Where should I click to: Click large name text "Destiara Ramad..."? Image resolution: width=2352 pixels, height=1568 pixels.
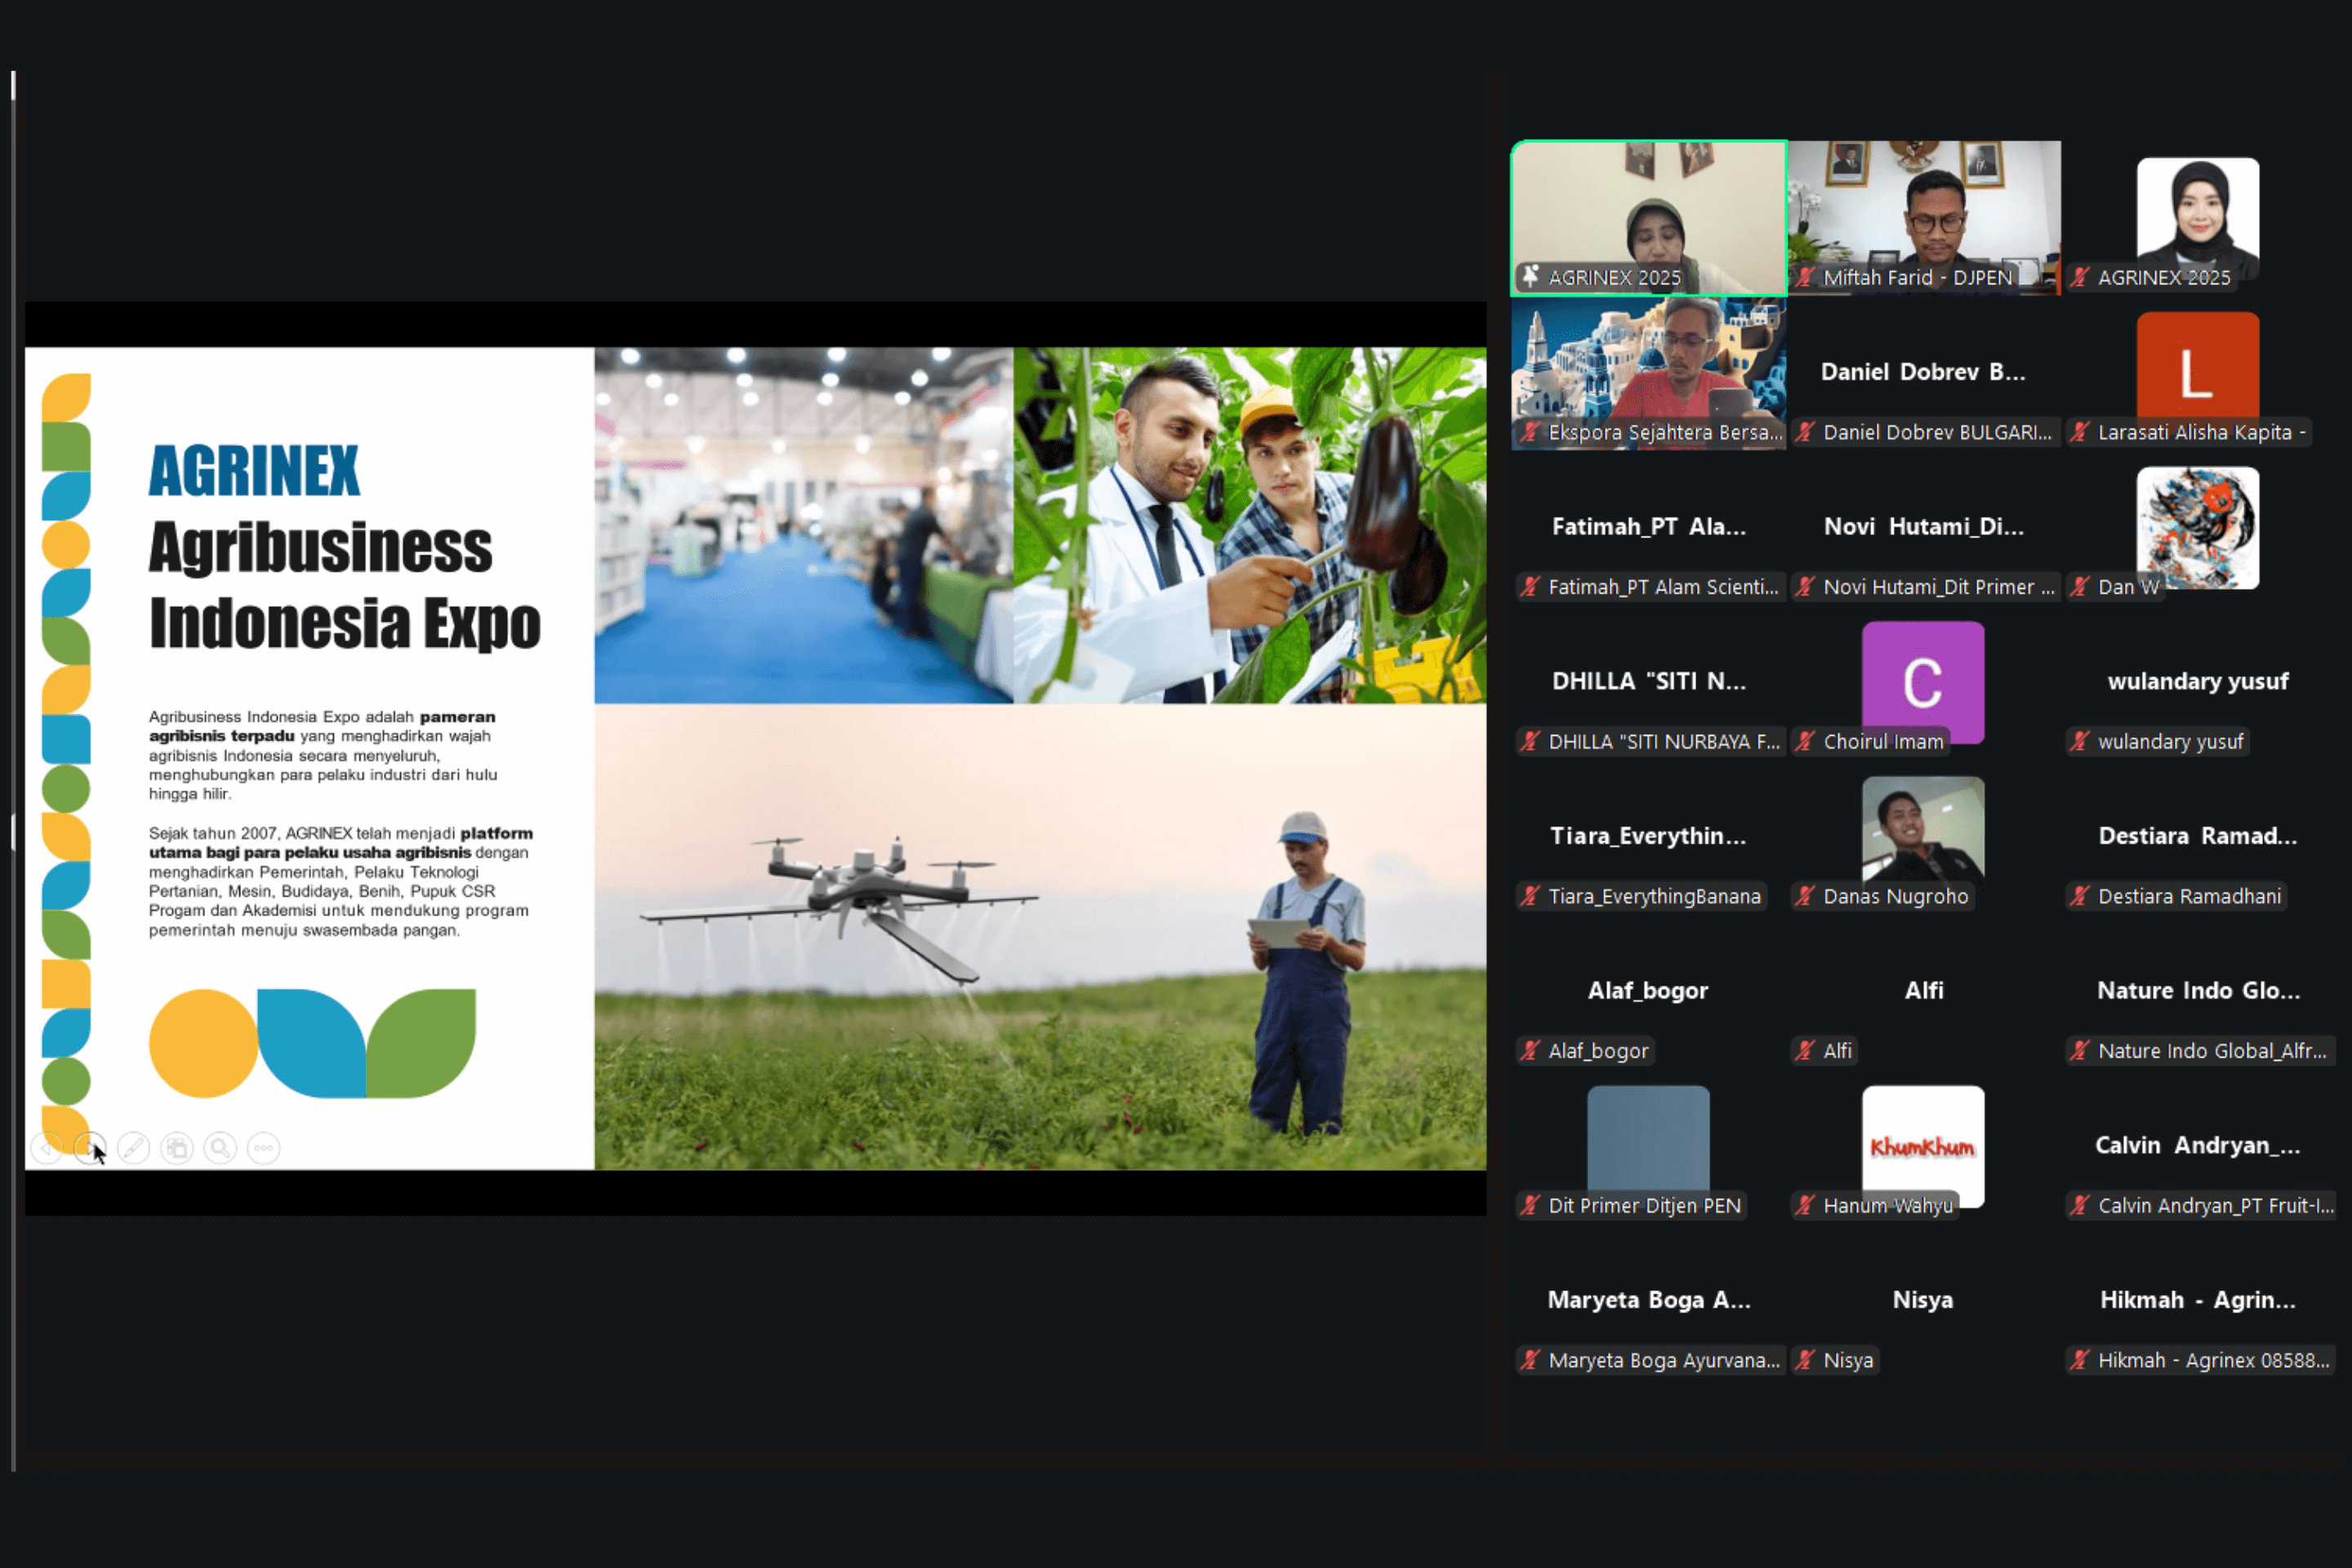click(2198, 836)
